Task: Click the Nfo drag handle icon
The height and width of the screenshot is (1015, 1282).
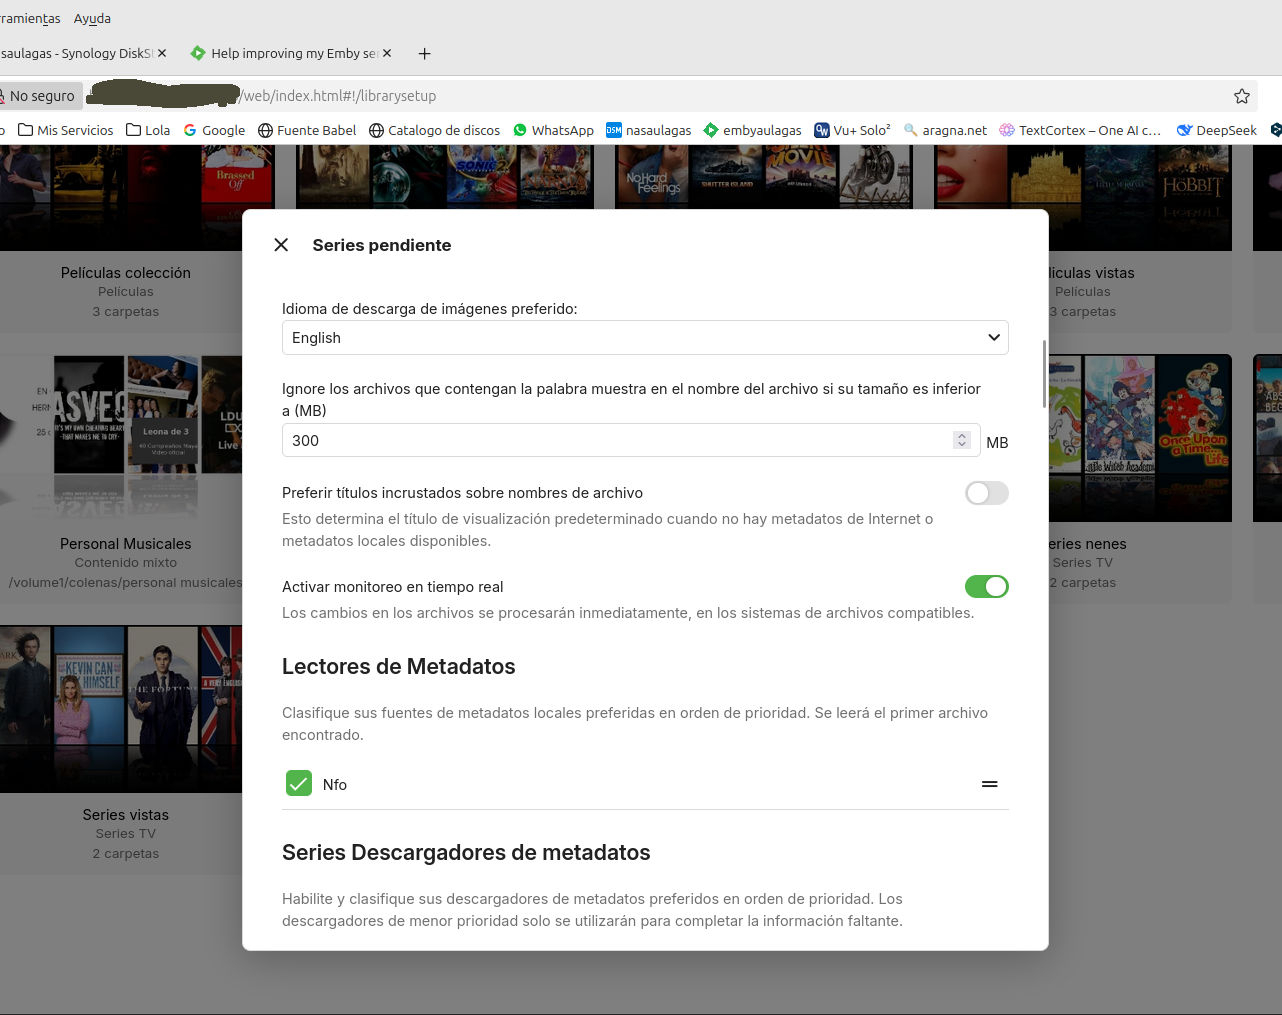Action: 989,785
